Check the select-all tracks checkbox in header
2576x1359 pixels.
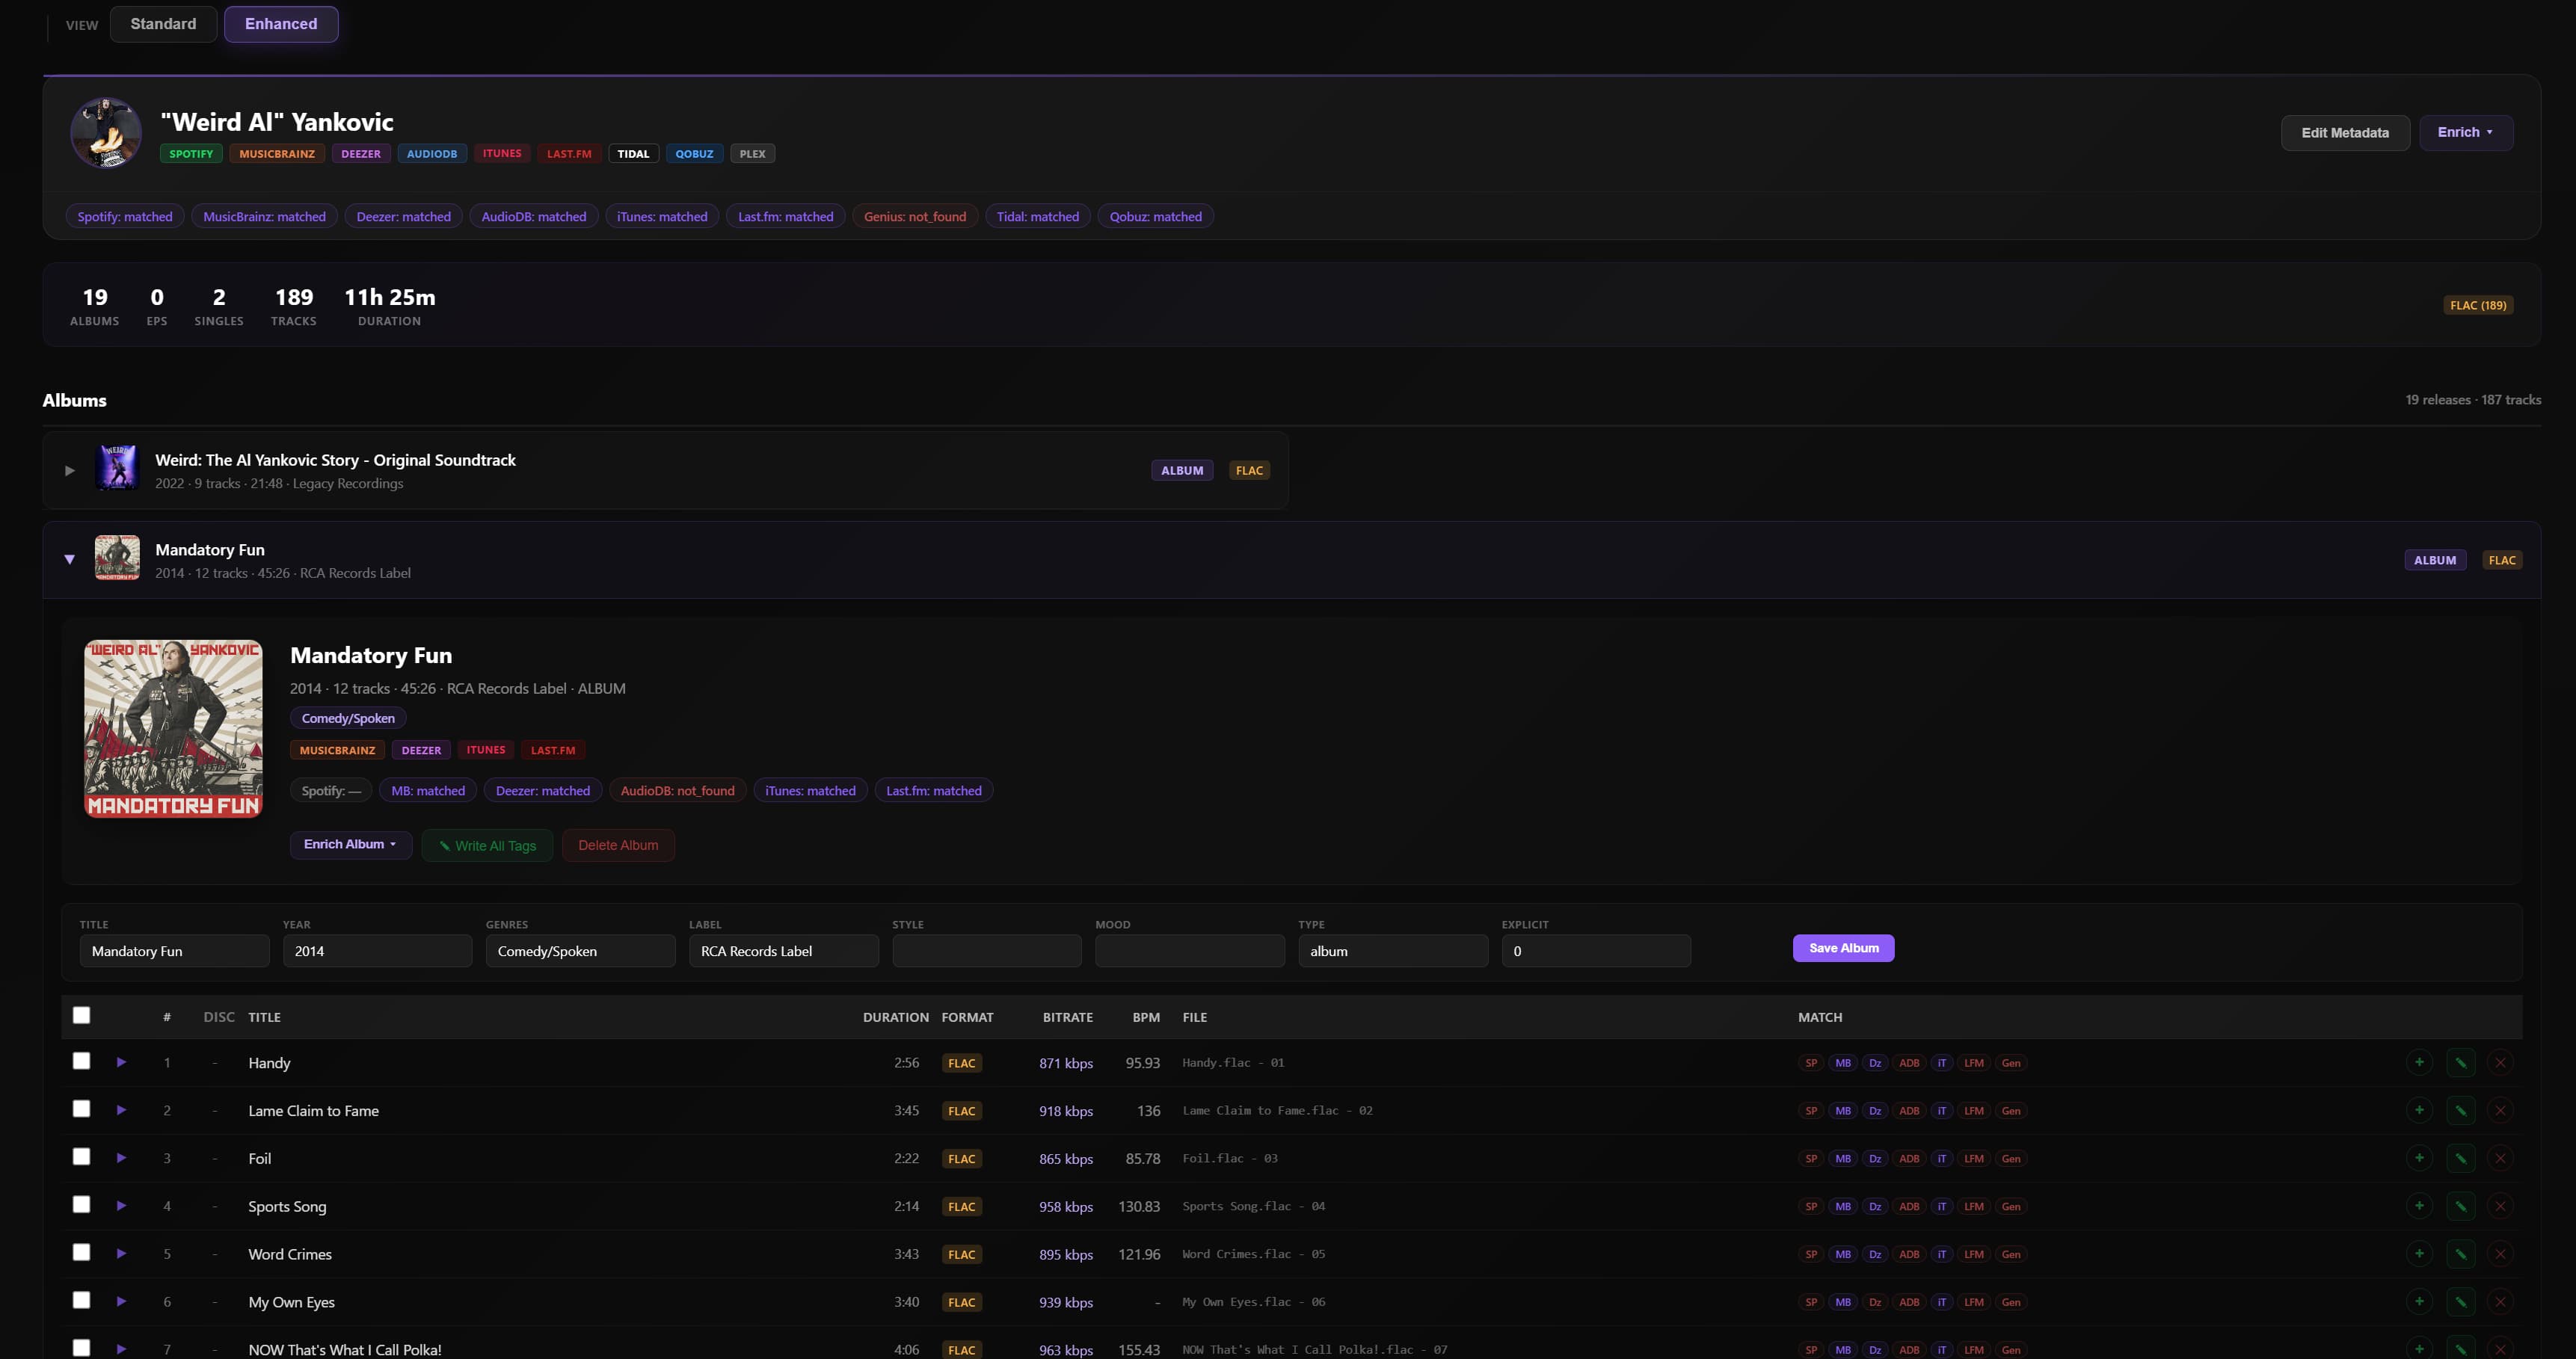(82, 1015)
